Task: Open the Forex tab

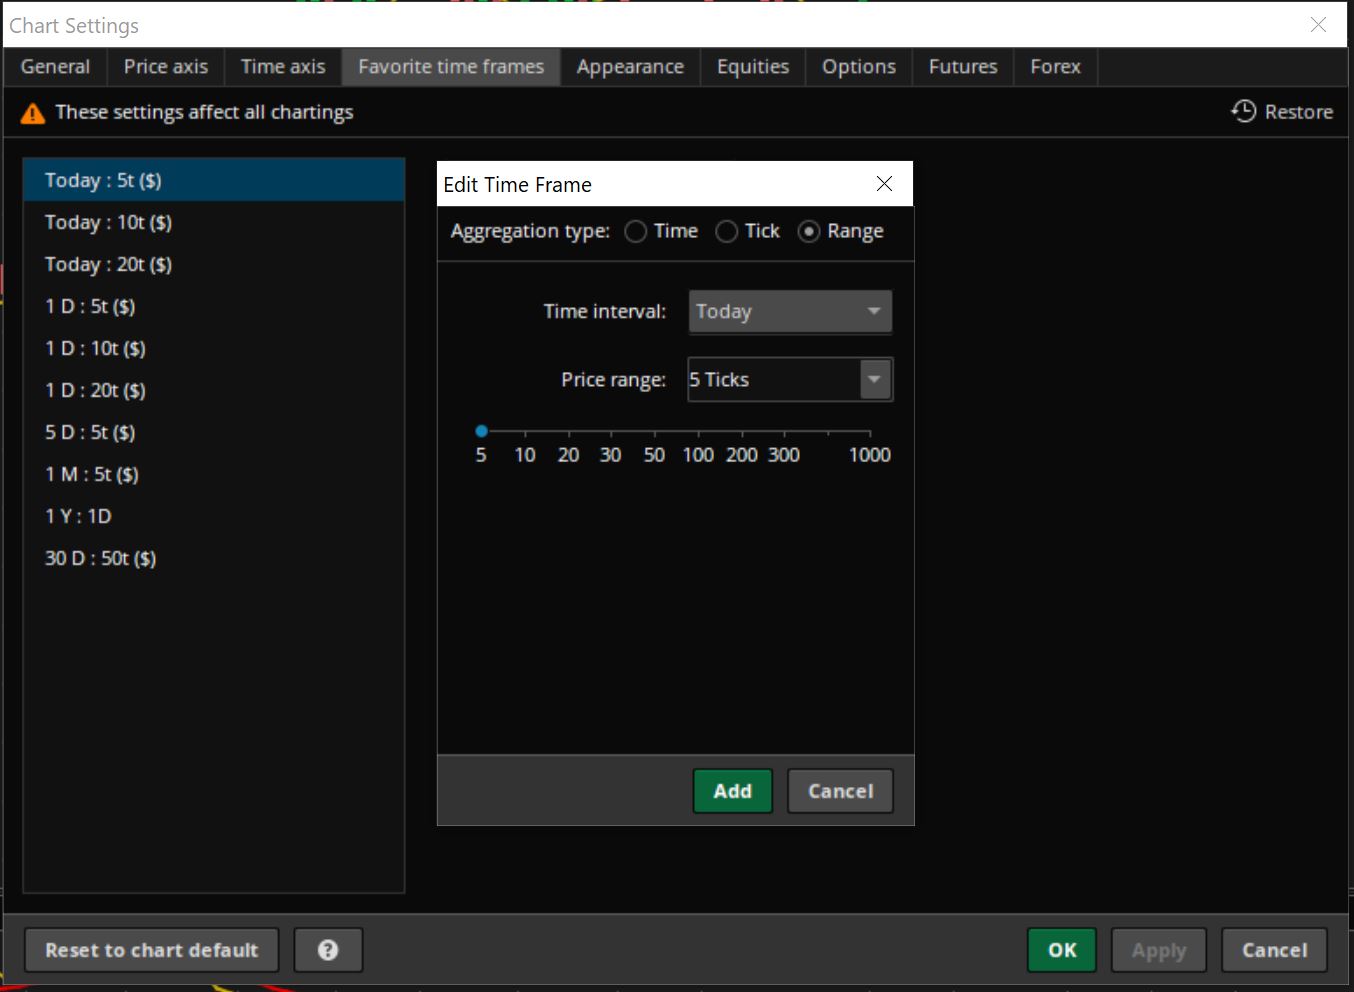Action: (x=1056, y=67)
